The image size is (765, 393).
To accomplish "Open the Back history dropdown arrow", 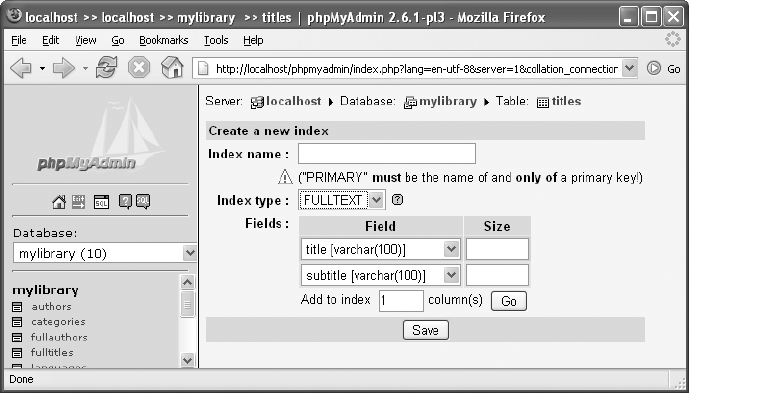I will coord(42,68).
